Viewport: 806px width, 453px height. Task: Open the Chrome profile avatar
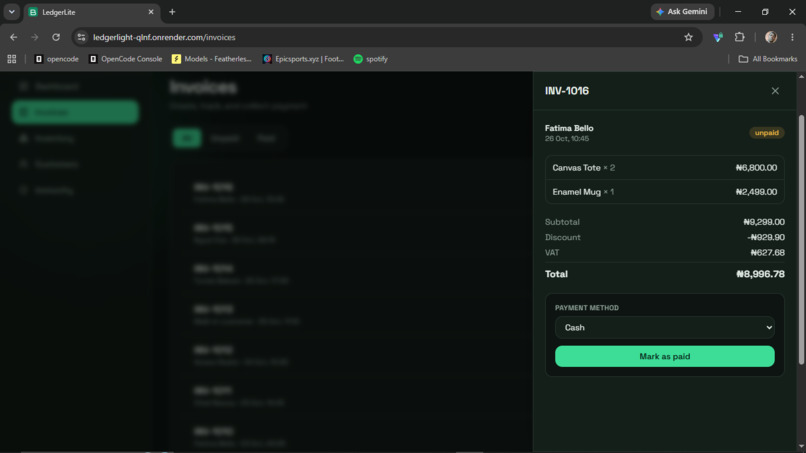tap(770, 37)
